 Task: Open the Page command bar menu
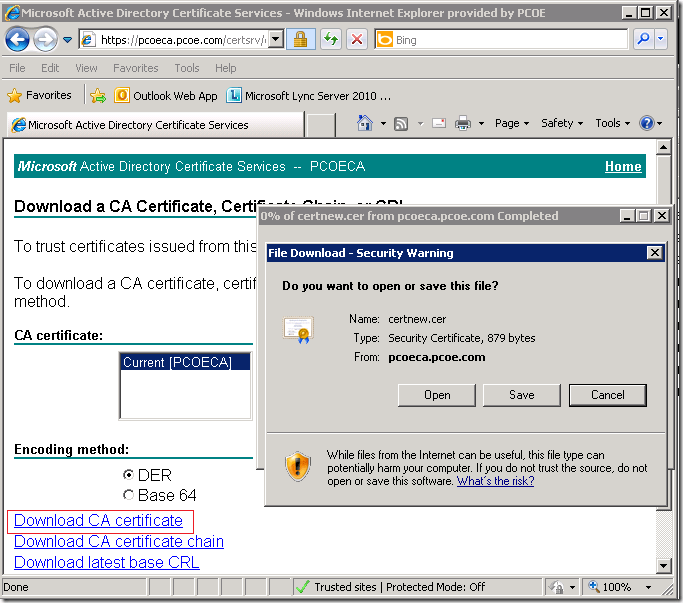pyautogui.click(x=512, y=123)
